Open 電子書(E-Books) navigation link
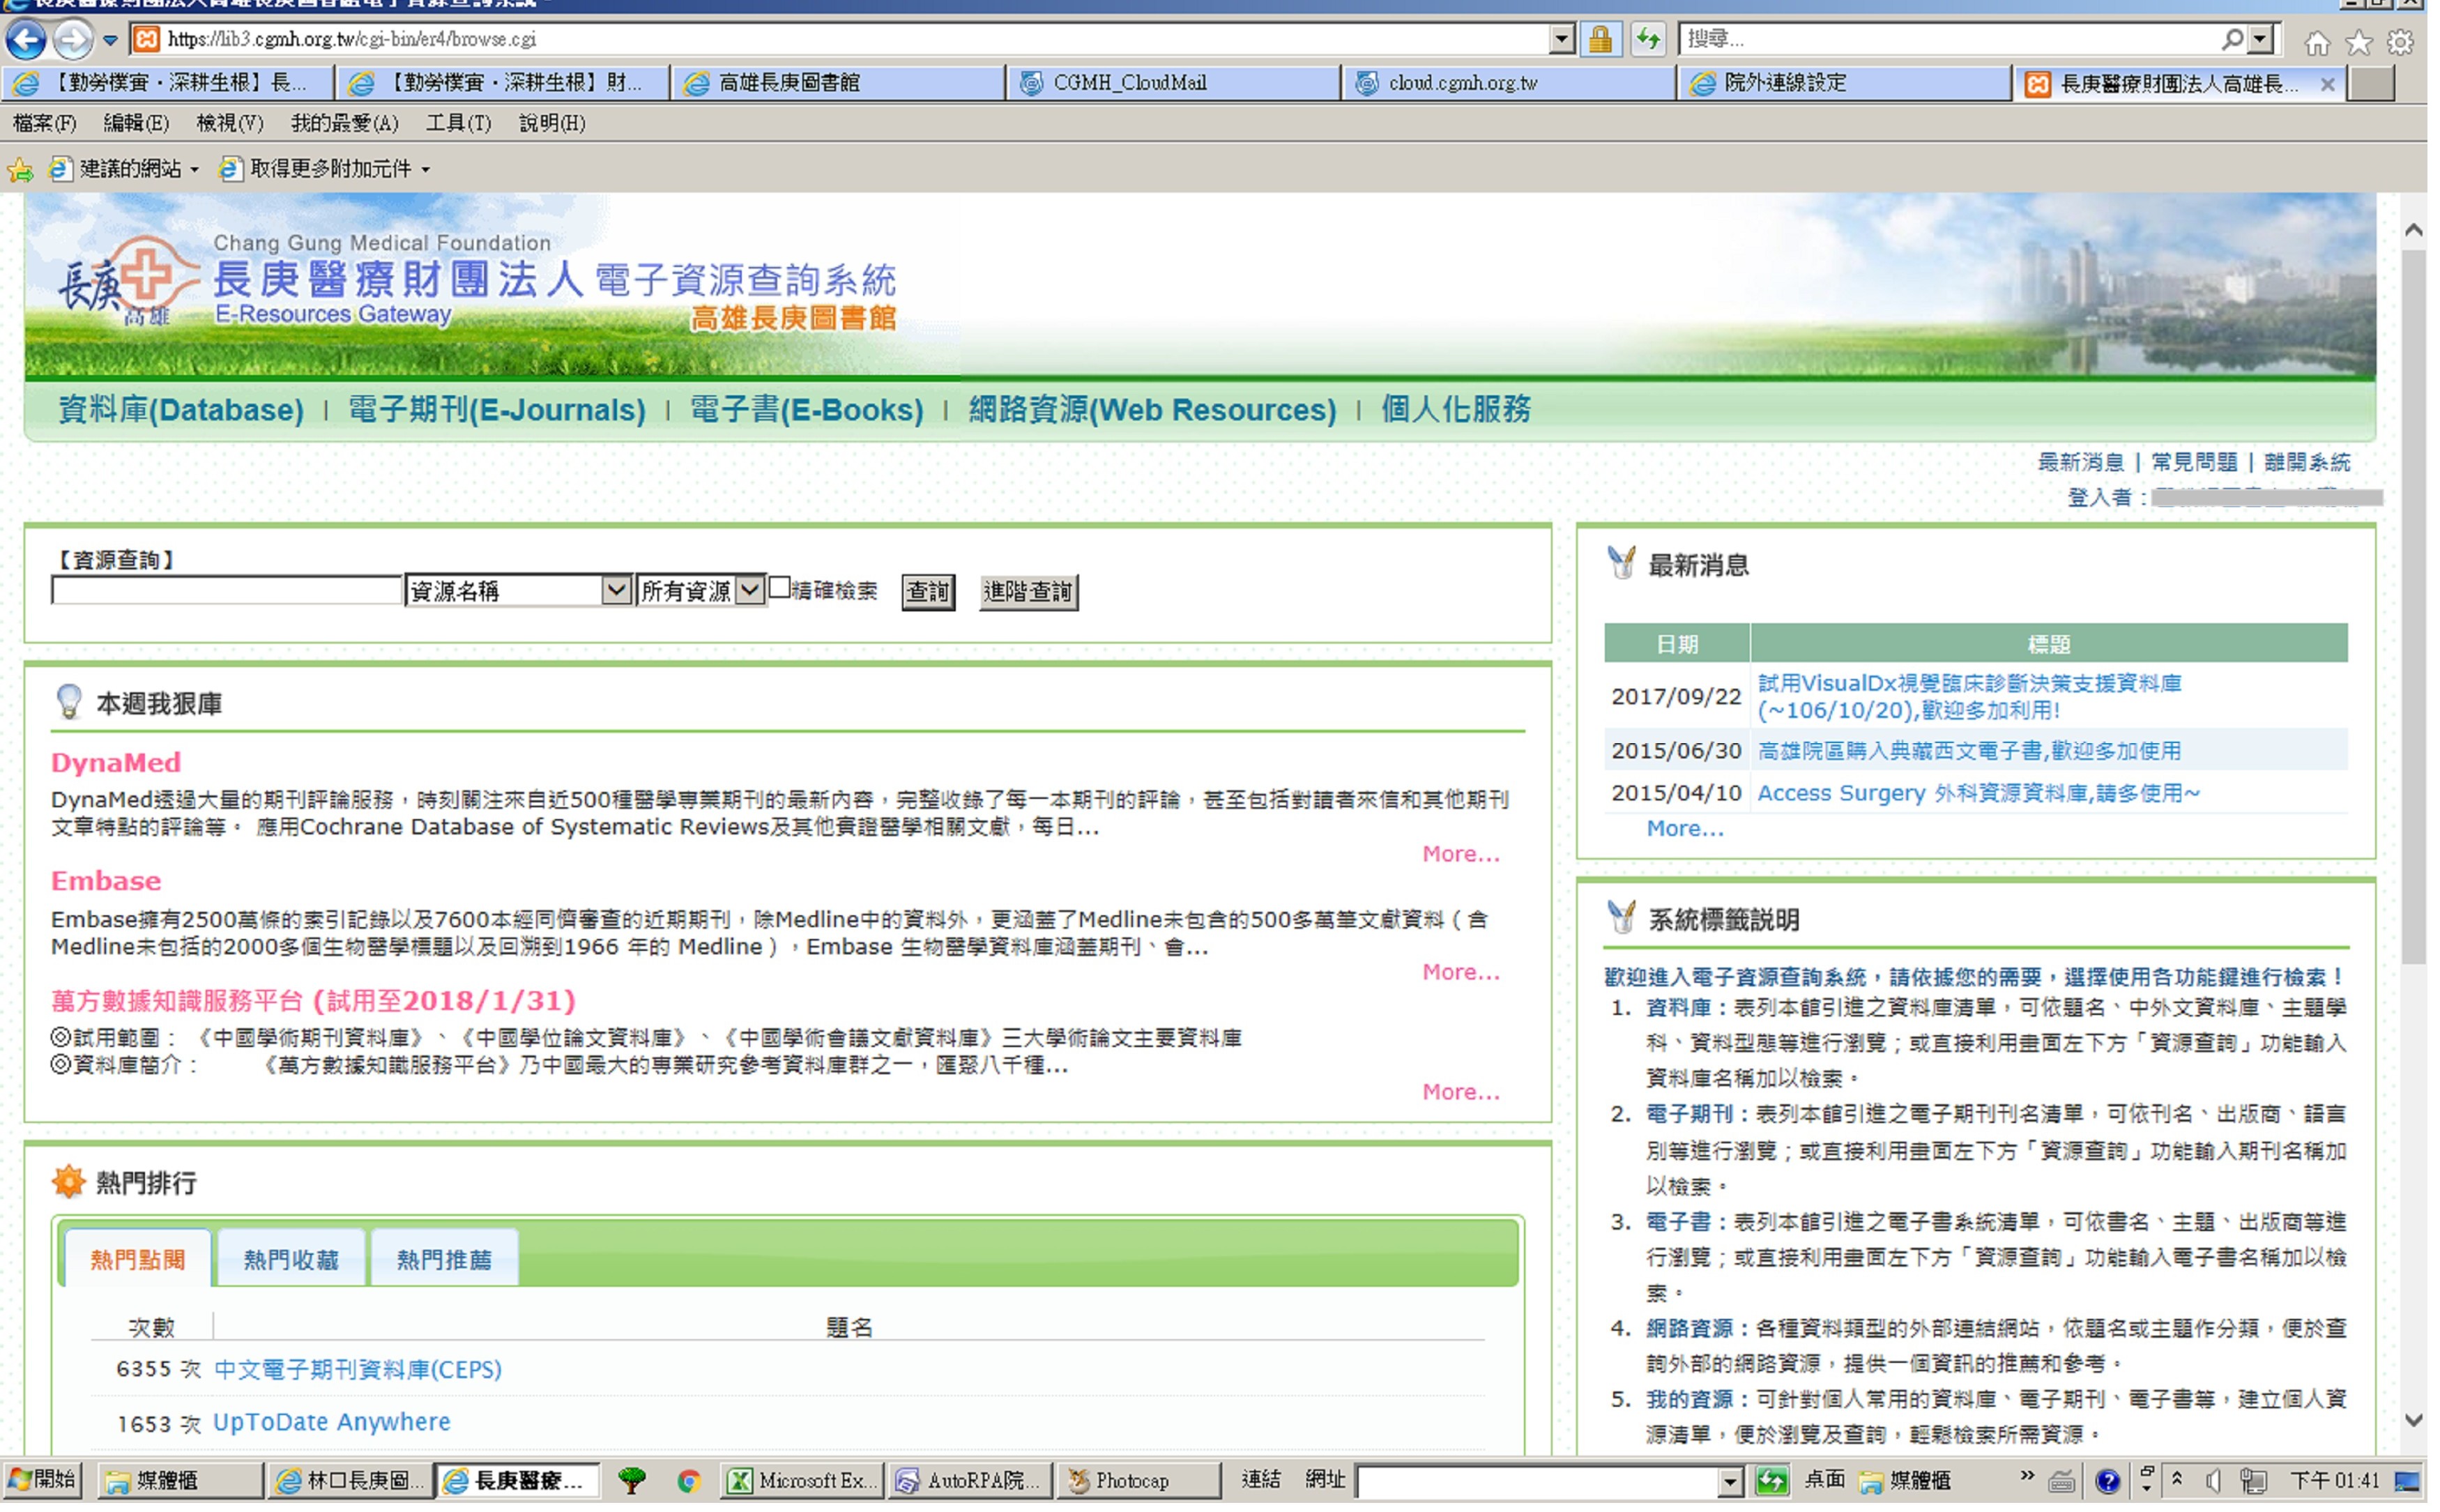The image size is (2440, 1512). pos(809,410)
